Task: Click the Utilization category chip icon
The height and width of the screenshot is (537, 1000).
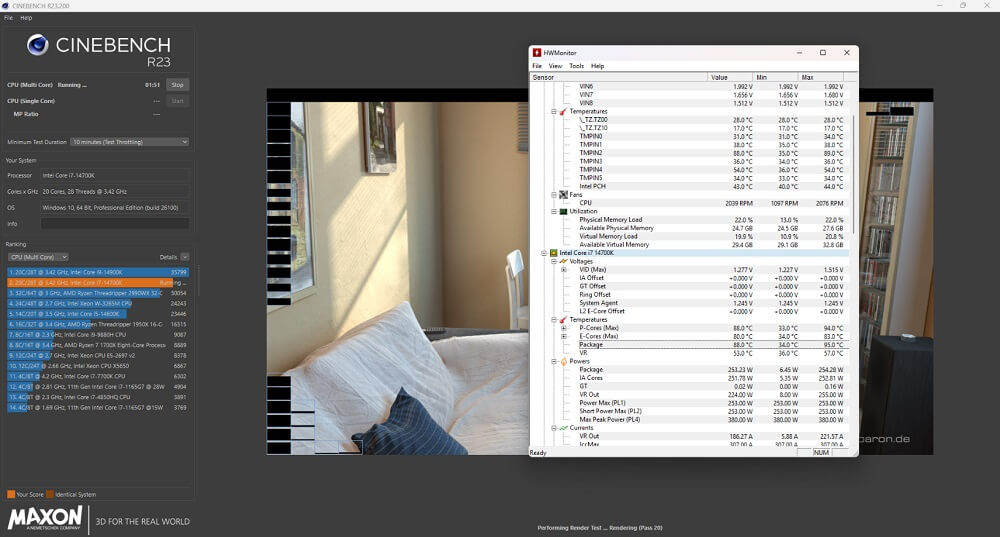Action: 563,211
